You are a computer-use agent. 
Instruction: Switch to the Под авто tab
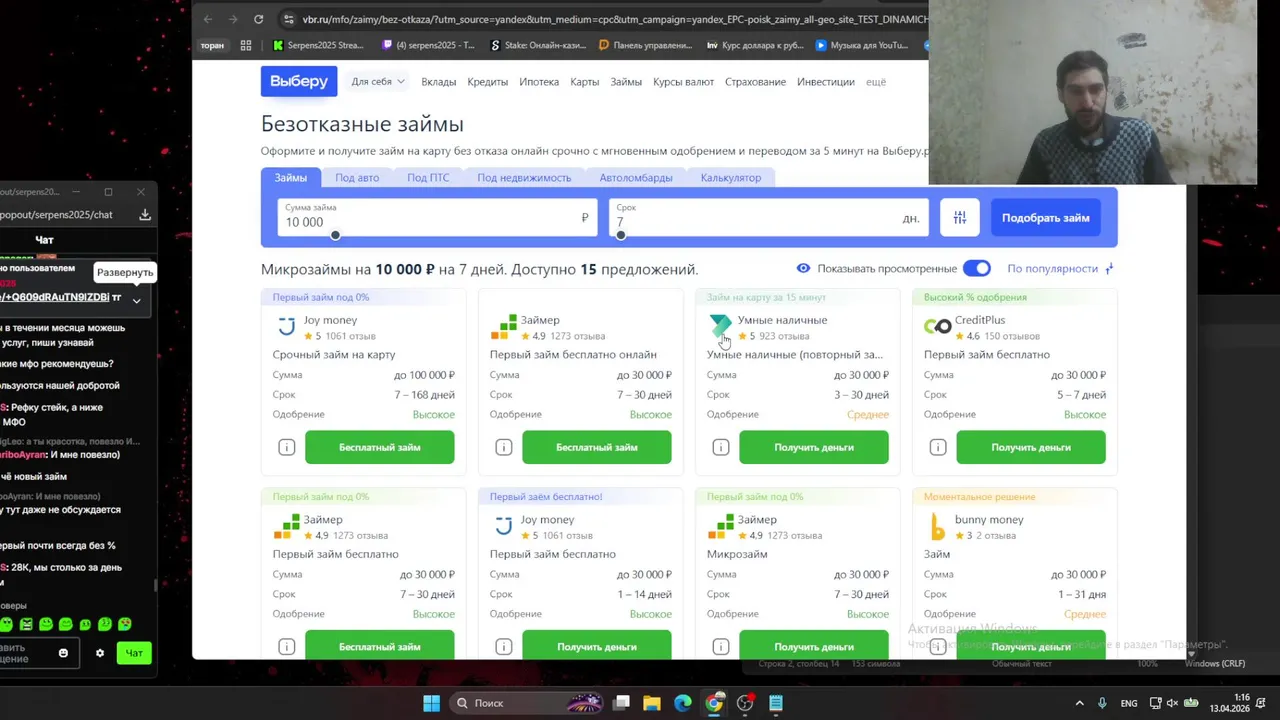[x=357, y=177]
